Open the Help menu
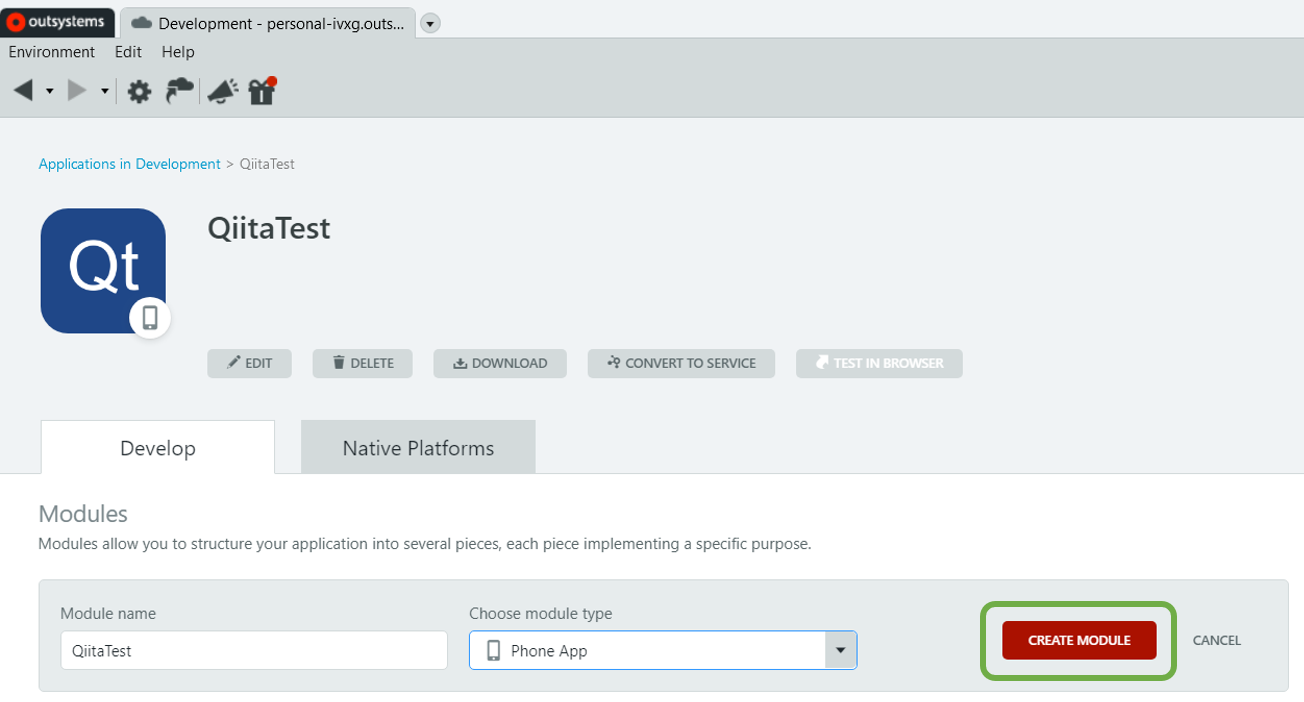Screen dimensions: 1304x702 [178, 52]
